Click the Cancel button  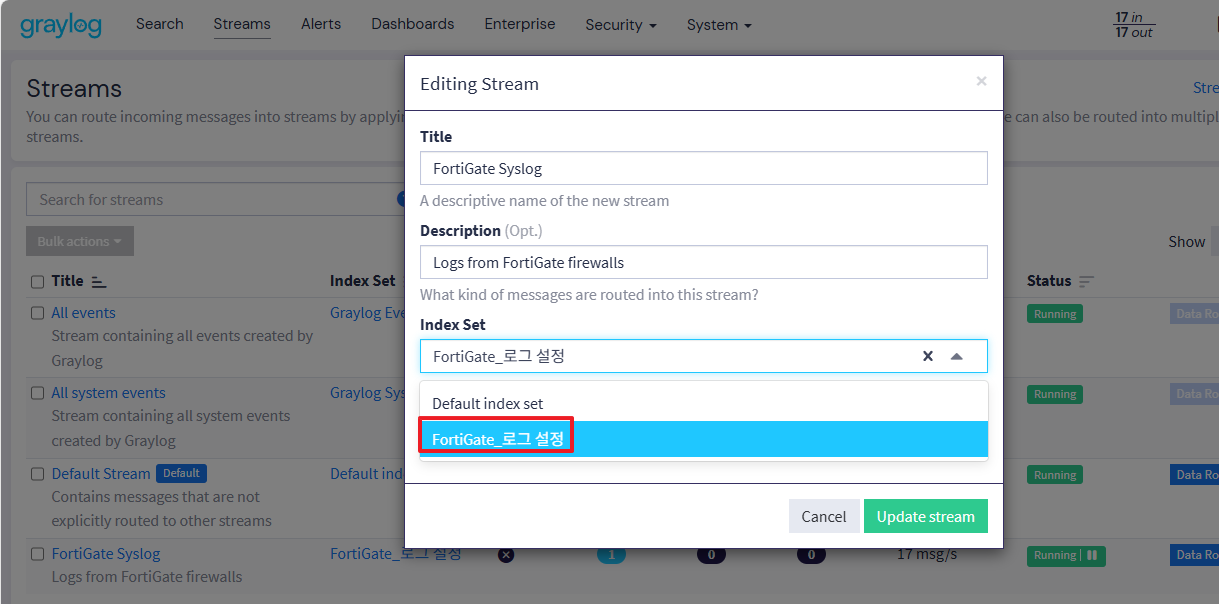point(824,516)
